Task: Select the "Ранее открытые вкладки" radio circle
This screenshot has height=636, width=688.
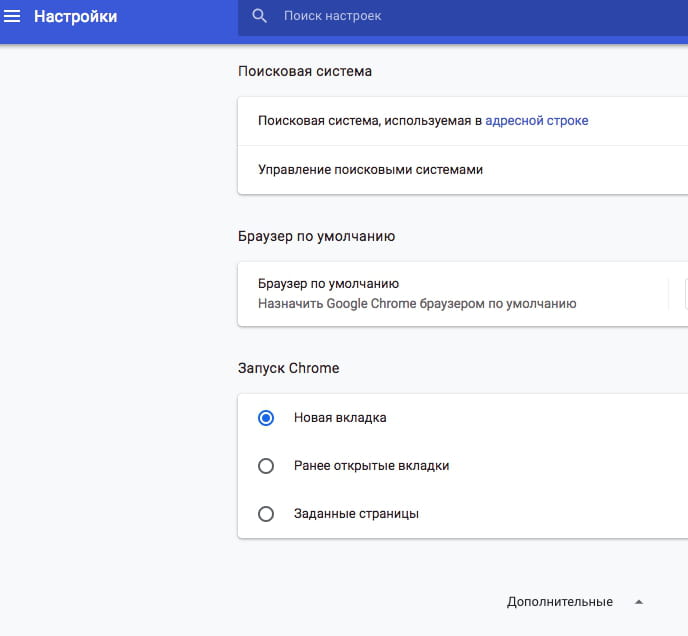Action: [x=266, y=466]
